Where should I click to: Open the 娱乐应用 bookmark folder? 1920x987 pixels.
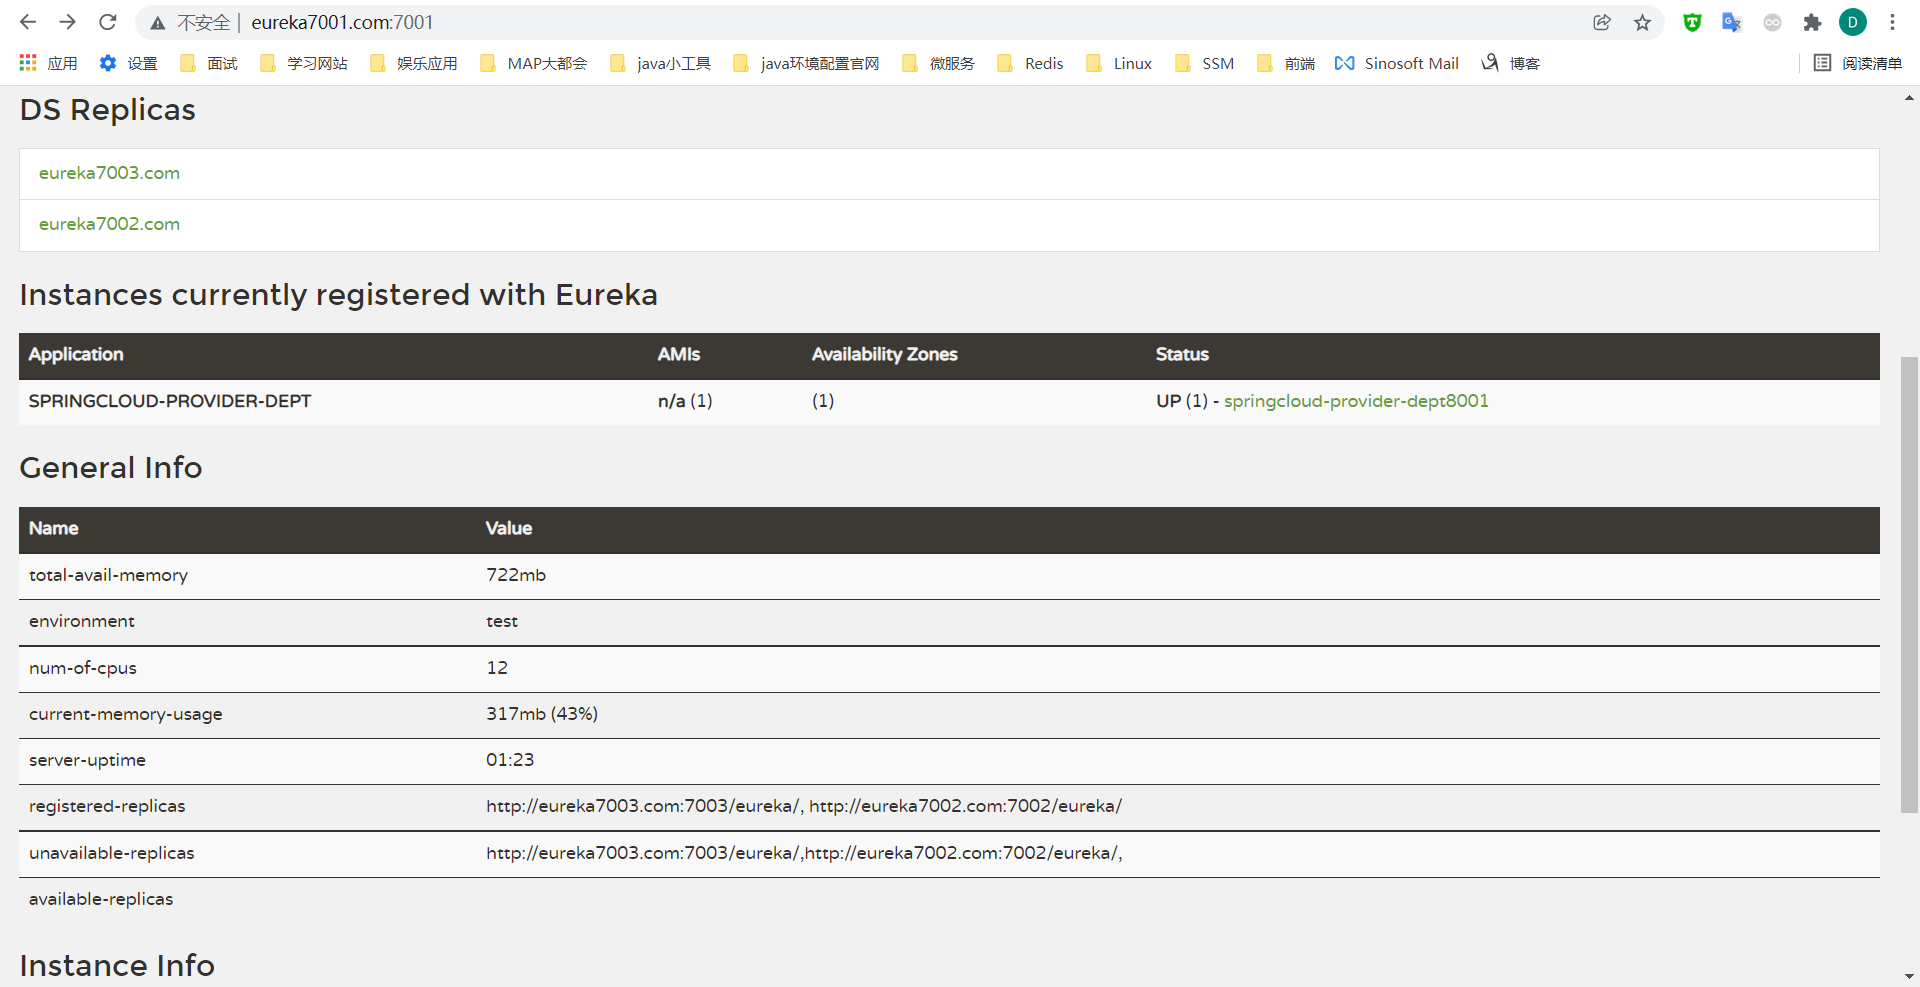click(413, 63)
